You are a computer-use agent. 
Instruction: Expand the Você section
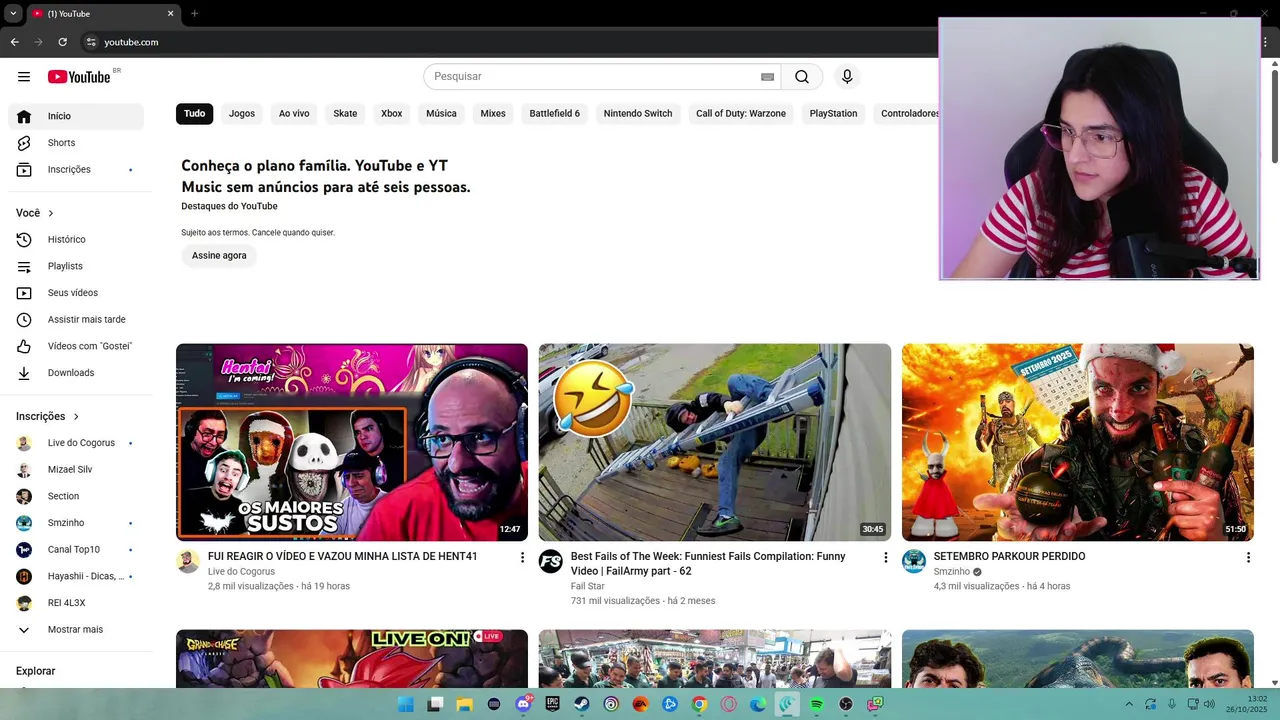35,213
